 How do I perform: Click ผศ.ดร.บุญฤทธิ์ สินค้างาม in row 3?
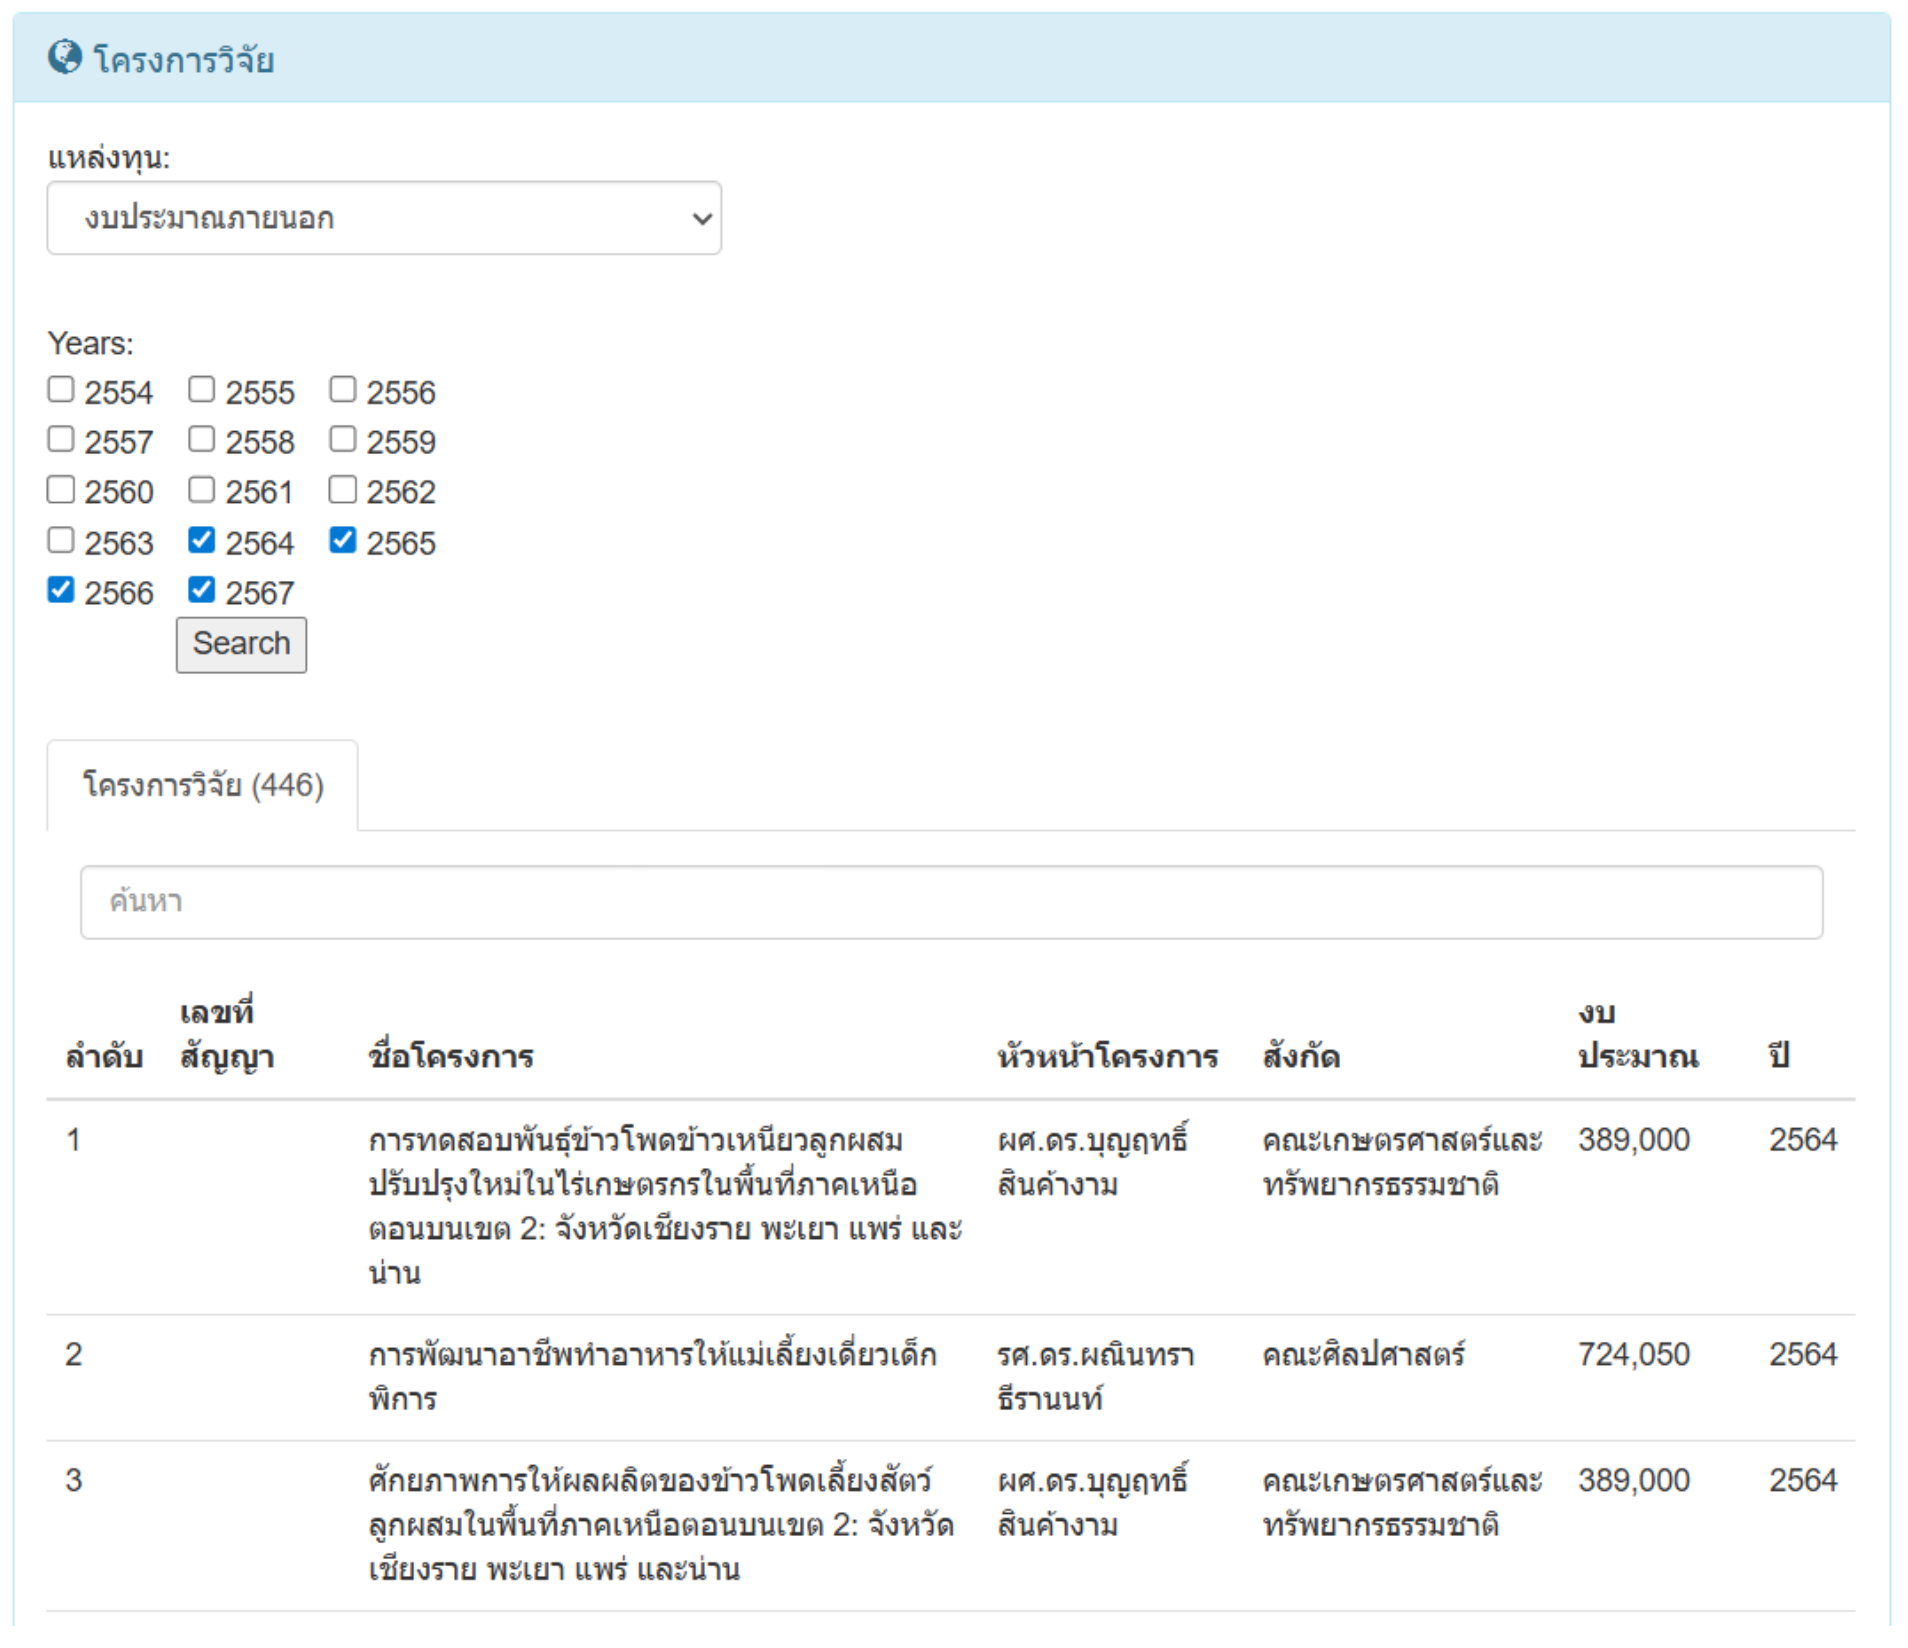click(x=1092, y=1503)
